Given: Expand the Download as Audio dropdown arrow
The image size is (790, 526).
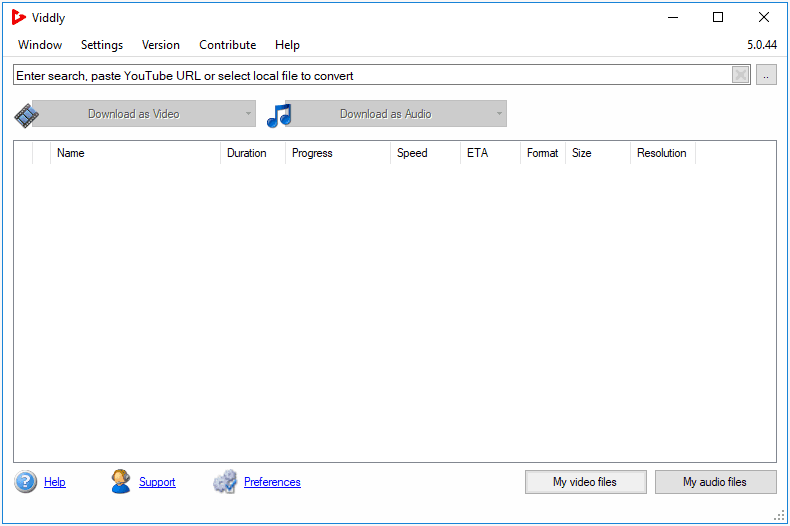Looking at the screenshot, I should [499, 114].
